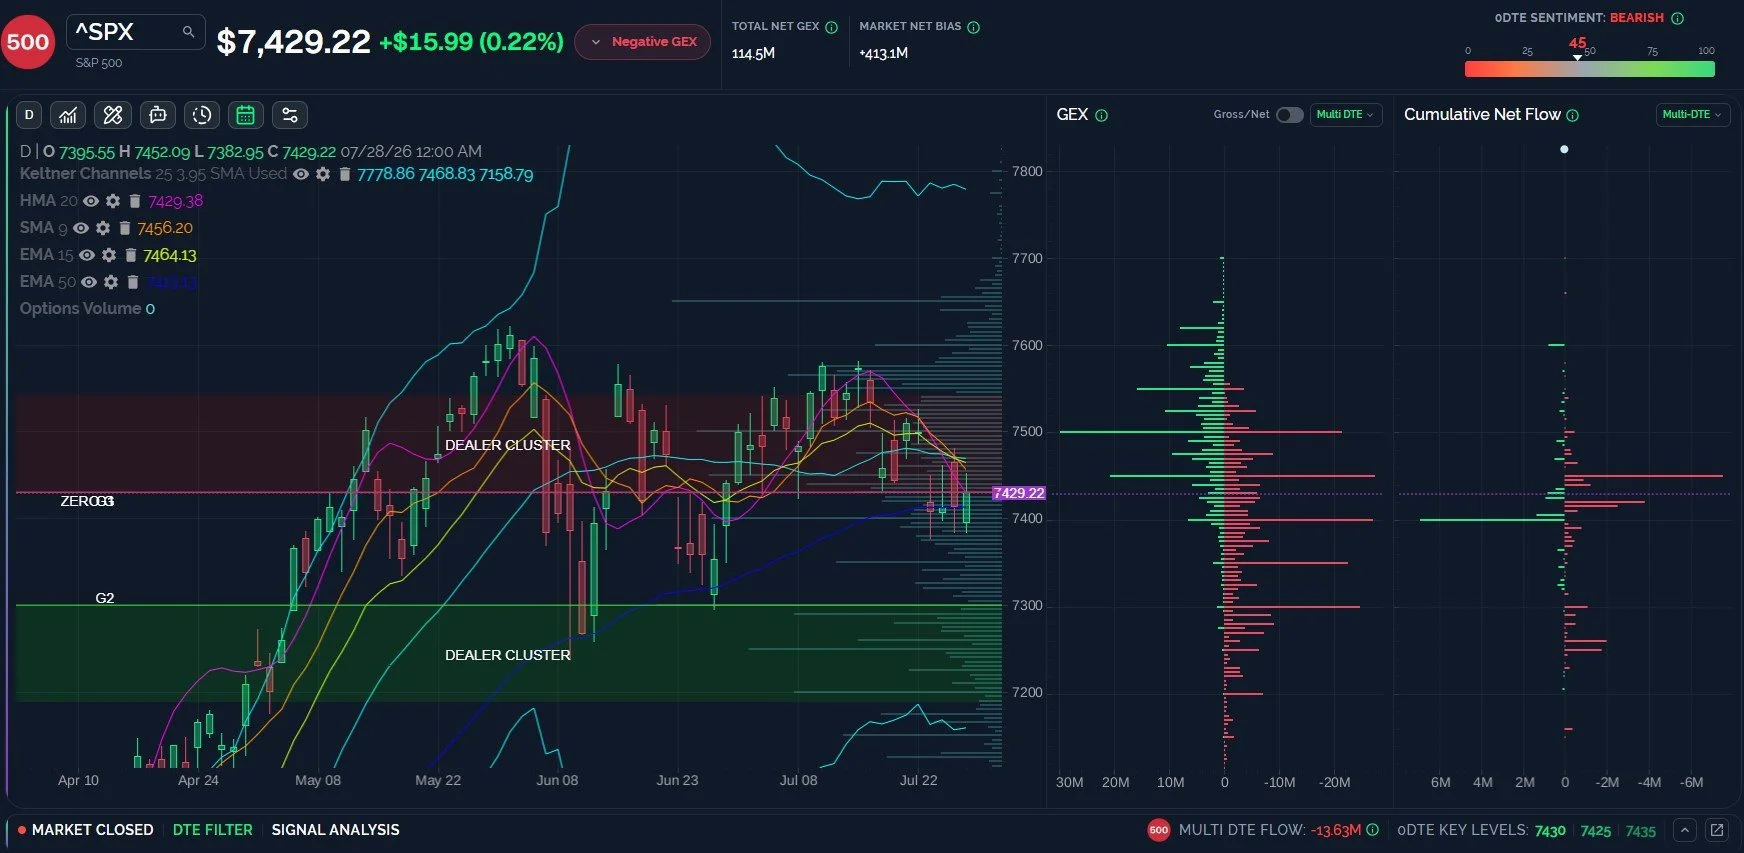
Task: Switch to SIGNAL ANALYSIS tab
Action: [335, 830]
